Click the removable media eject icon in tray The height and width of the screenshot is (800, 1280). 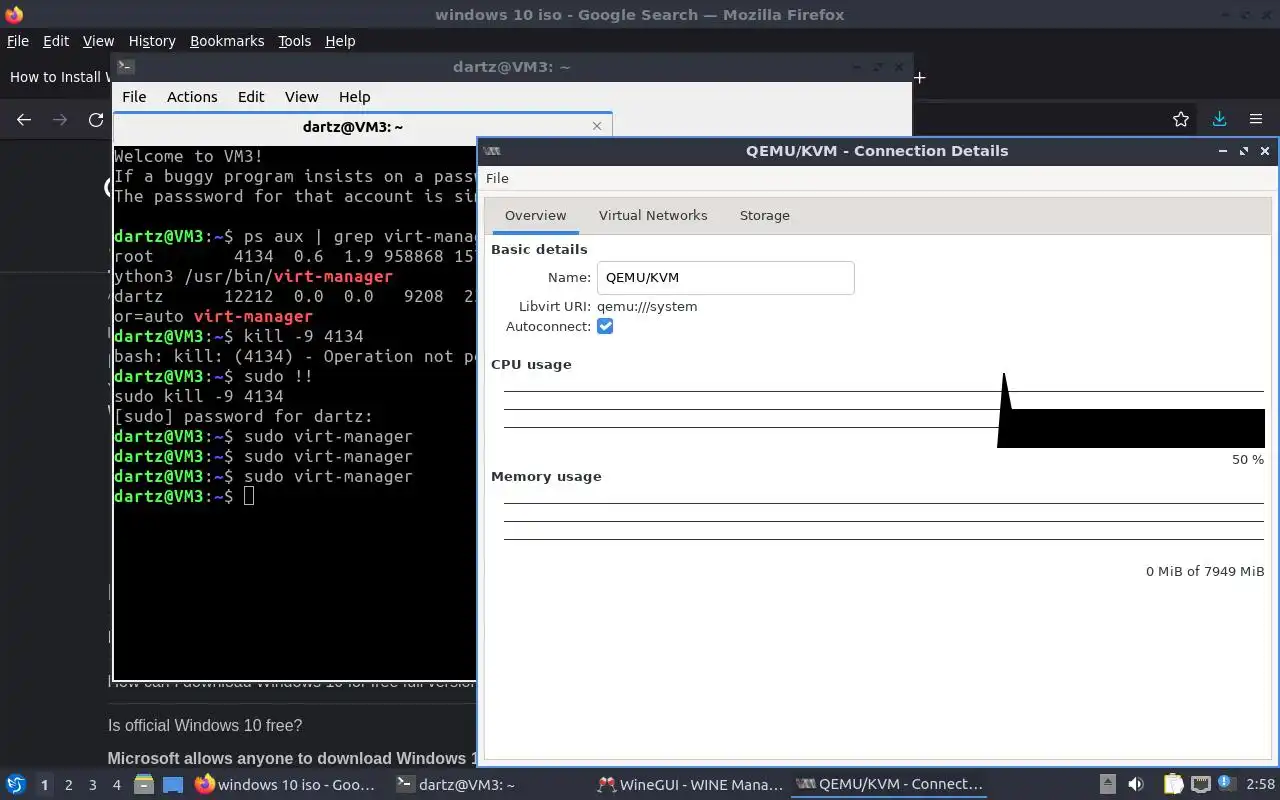tap(1107, 784)
